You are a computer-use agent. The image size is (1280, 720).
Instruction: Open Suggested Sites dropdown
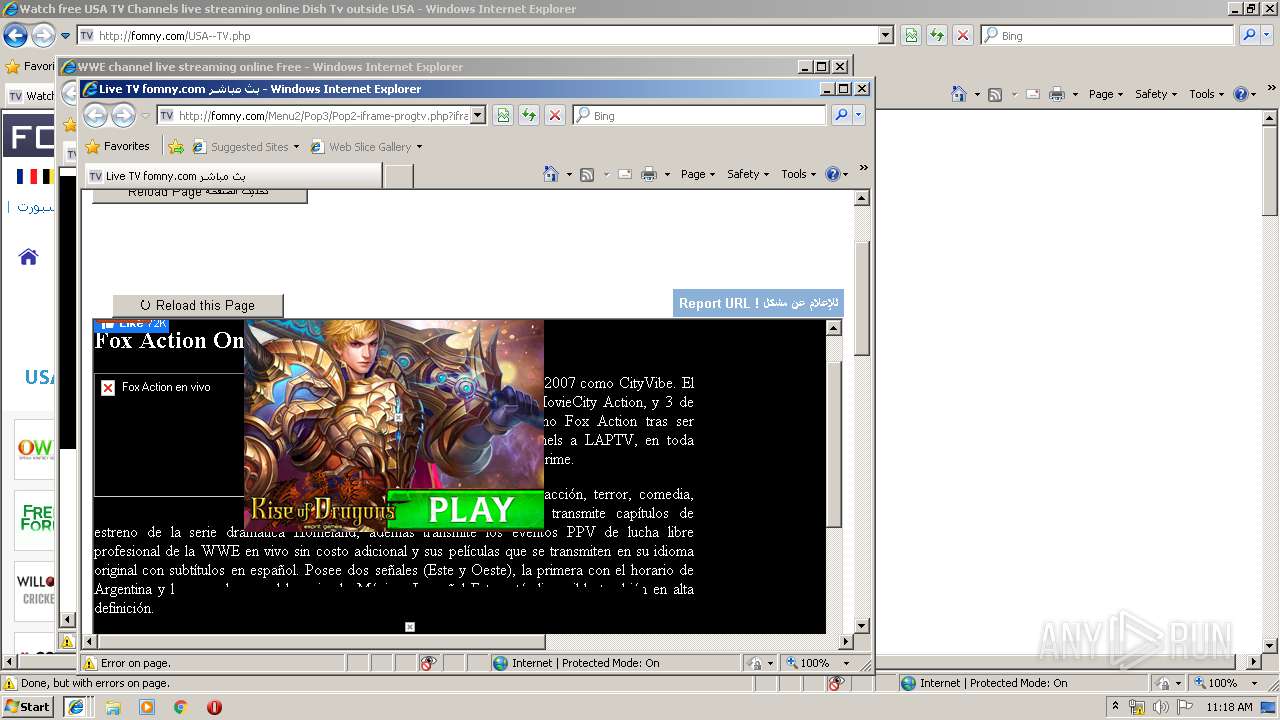point(246,146)
